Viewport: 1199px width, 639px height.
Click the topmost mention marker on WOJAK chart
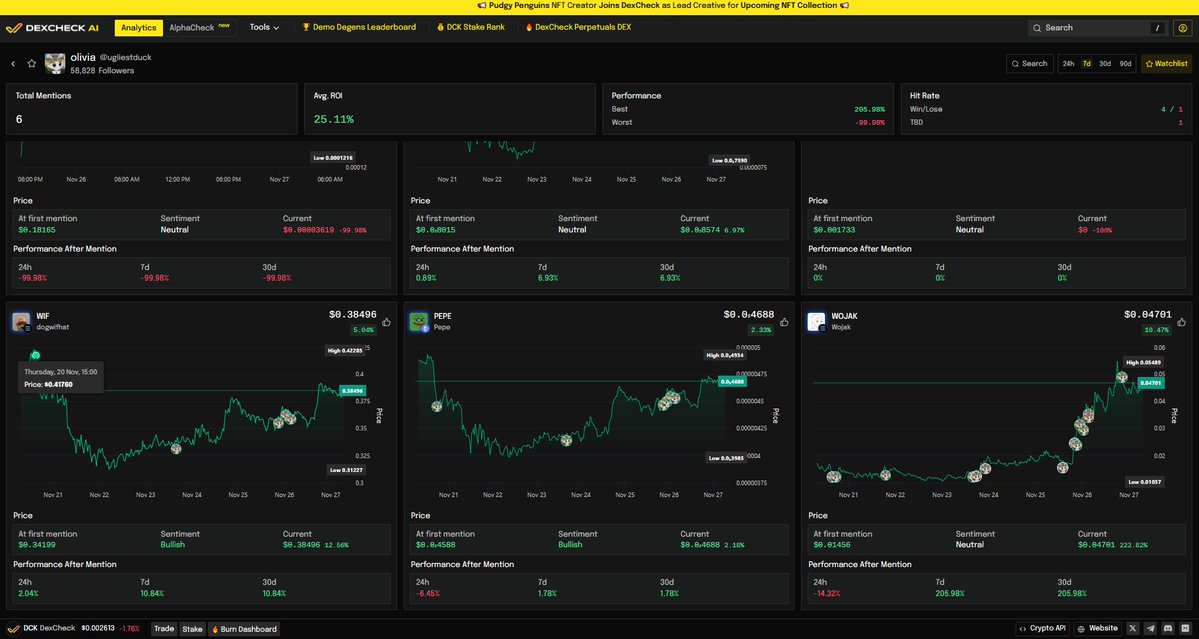1122,377
